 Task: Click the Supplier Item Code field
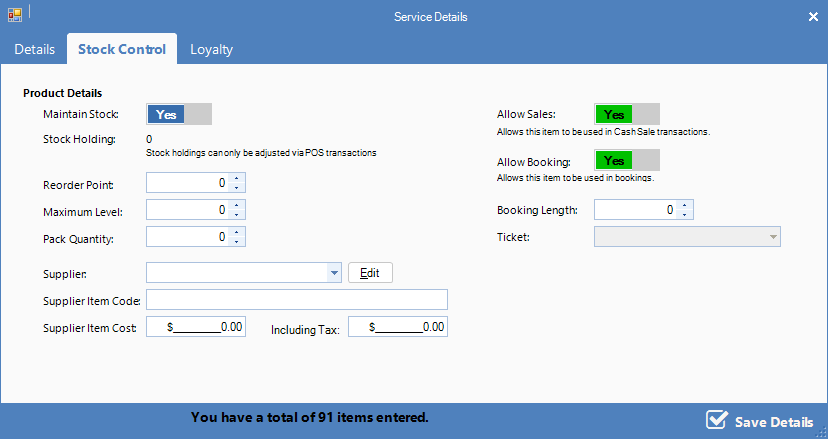click(x=297, y=300)
